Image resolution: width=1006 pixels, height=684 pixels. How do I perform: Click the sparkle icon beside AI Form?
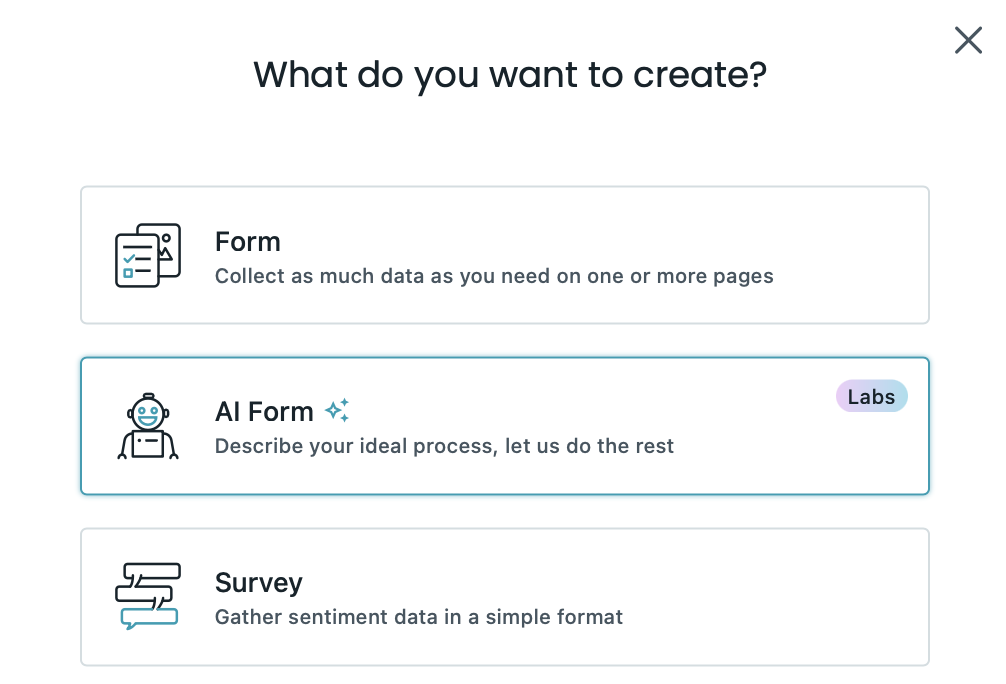337,410
